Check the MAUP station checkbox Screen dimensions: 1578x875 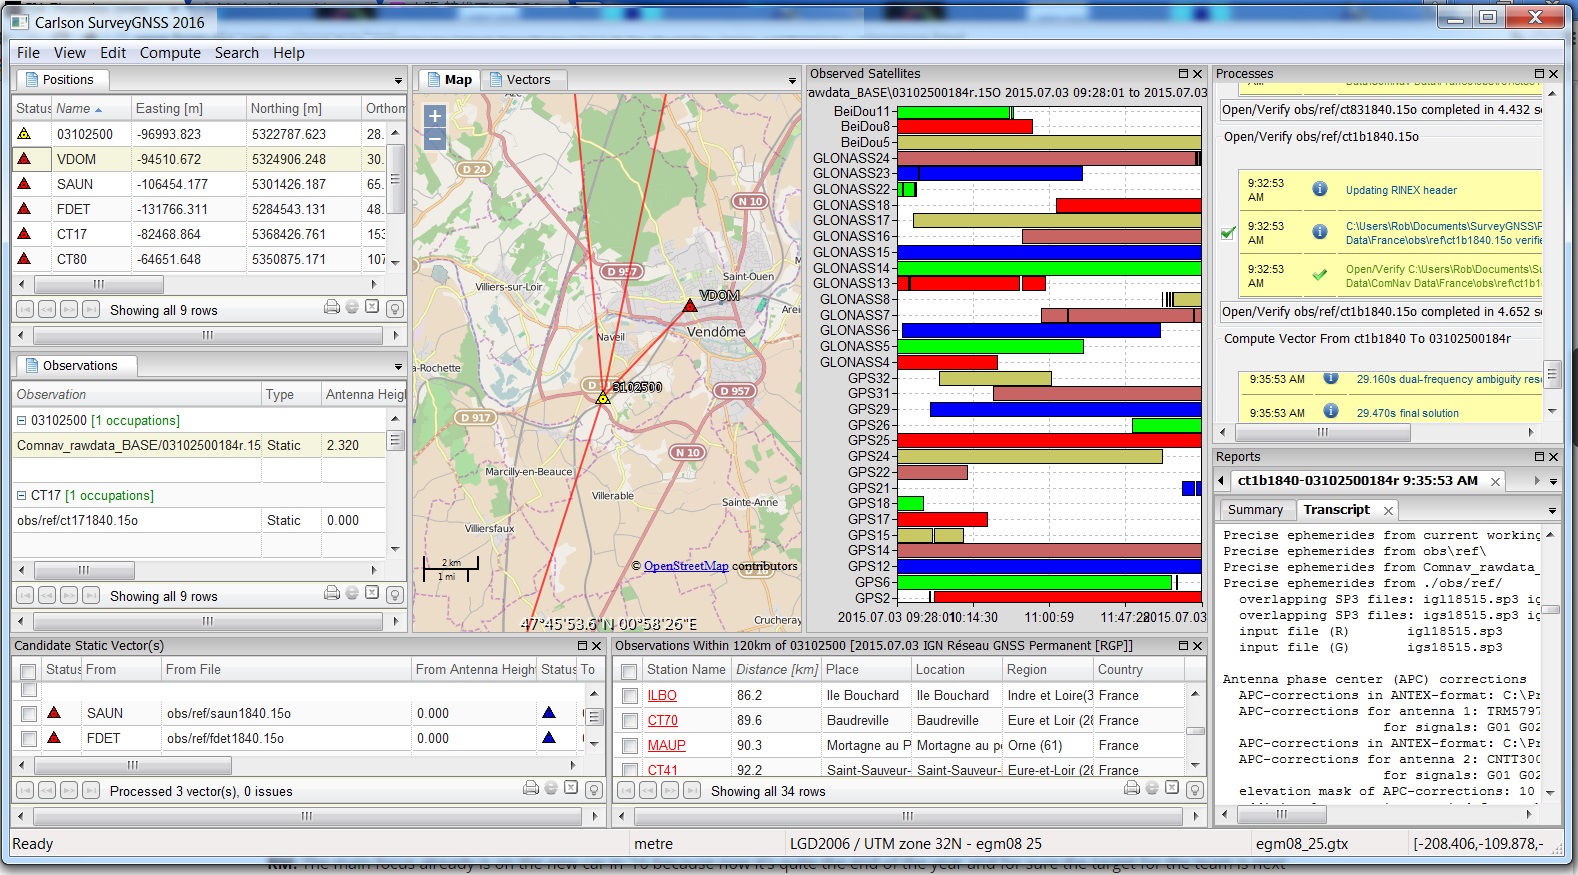tap(629, 746)
